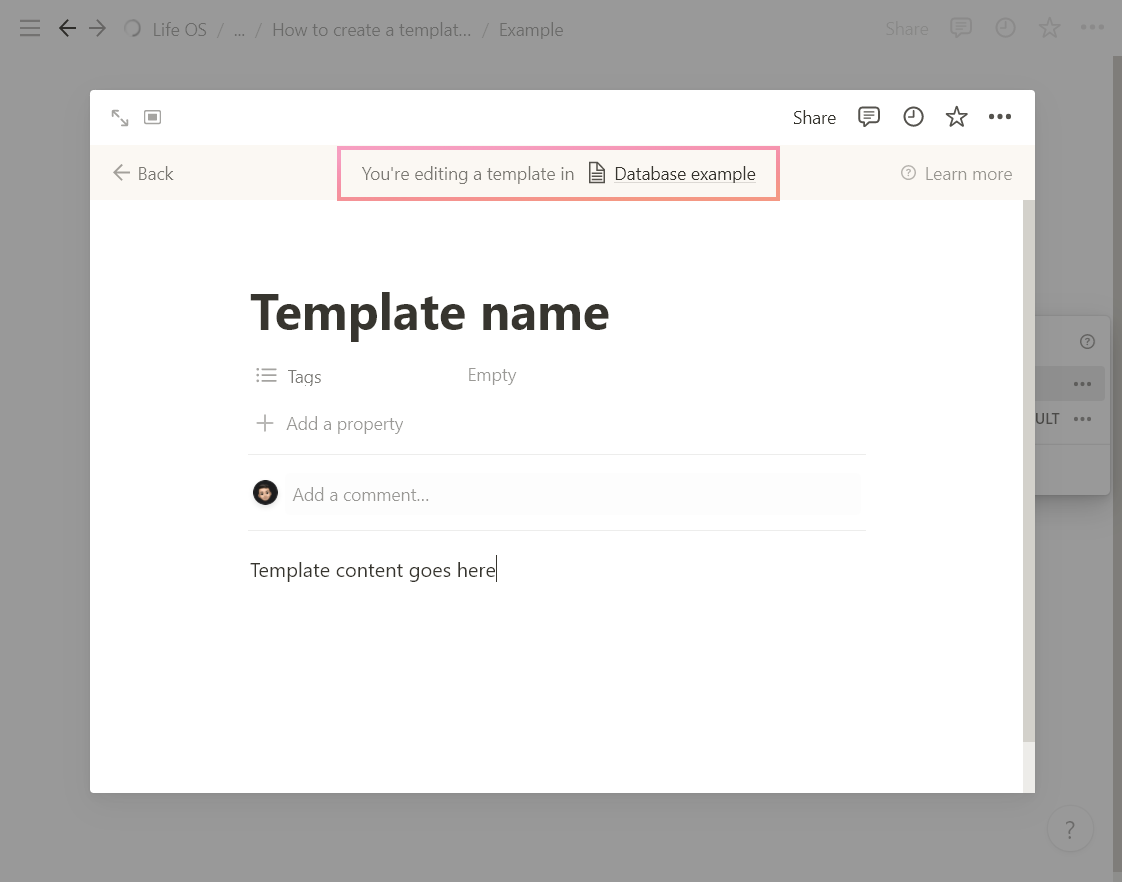The height and width of the screenshot is (882, 1122).
Task: Click Add a property
Action: point(330,424)
